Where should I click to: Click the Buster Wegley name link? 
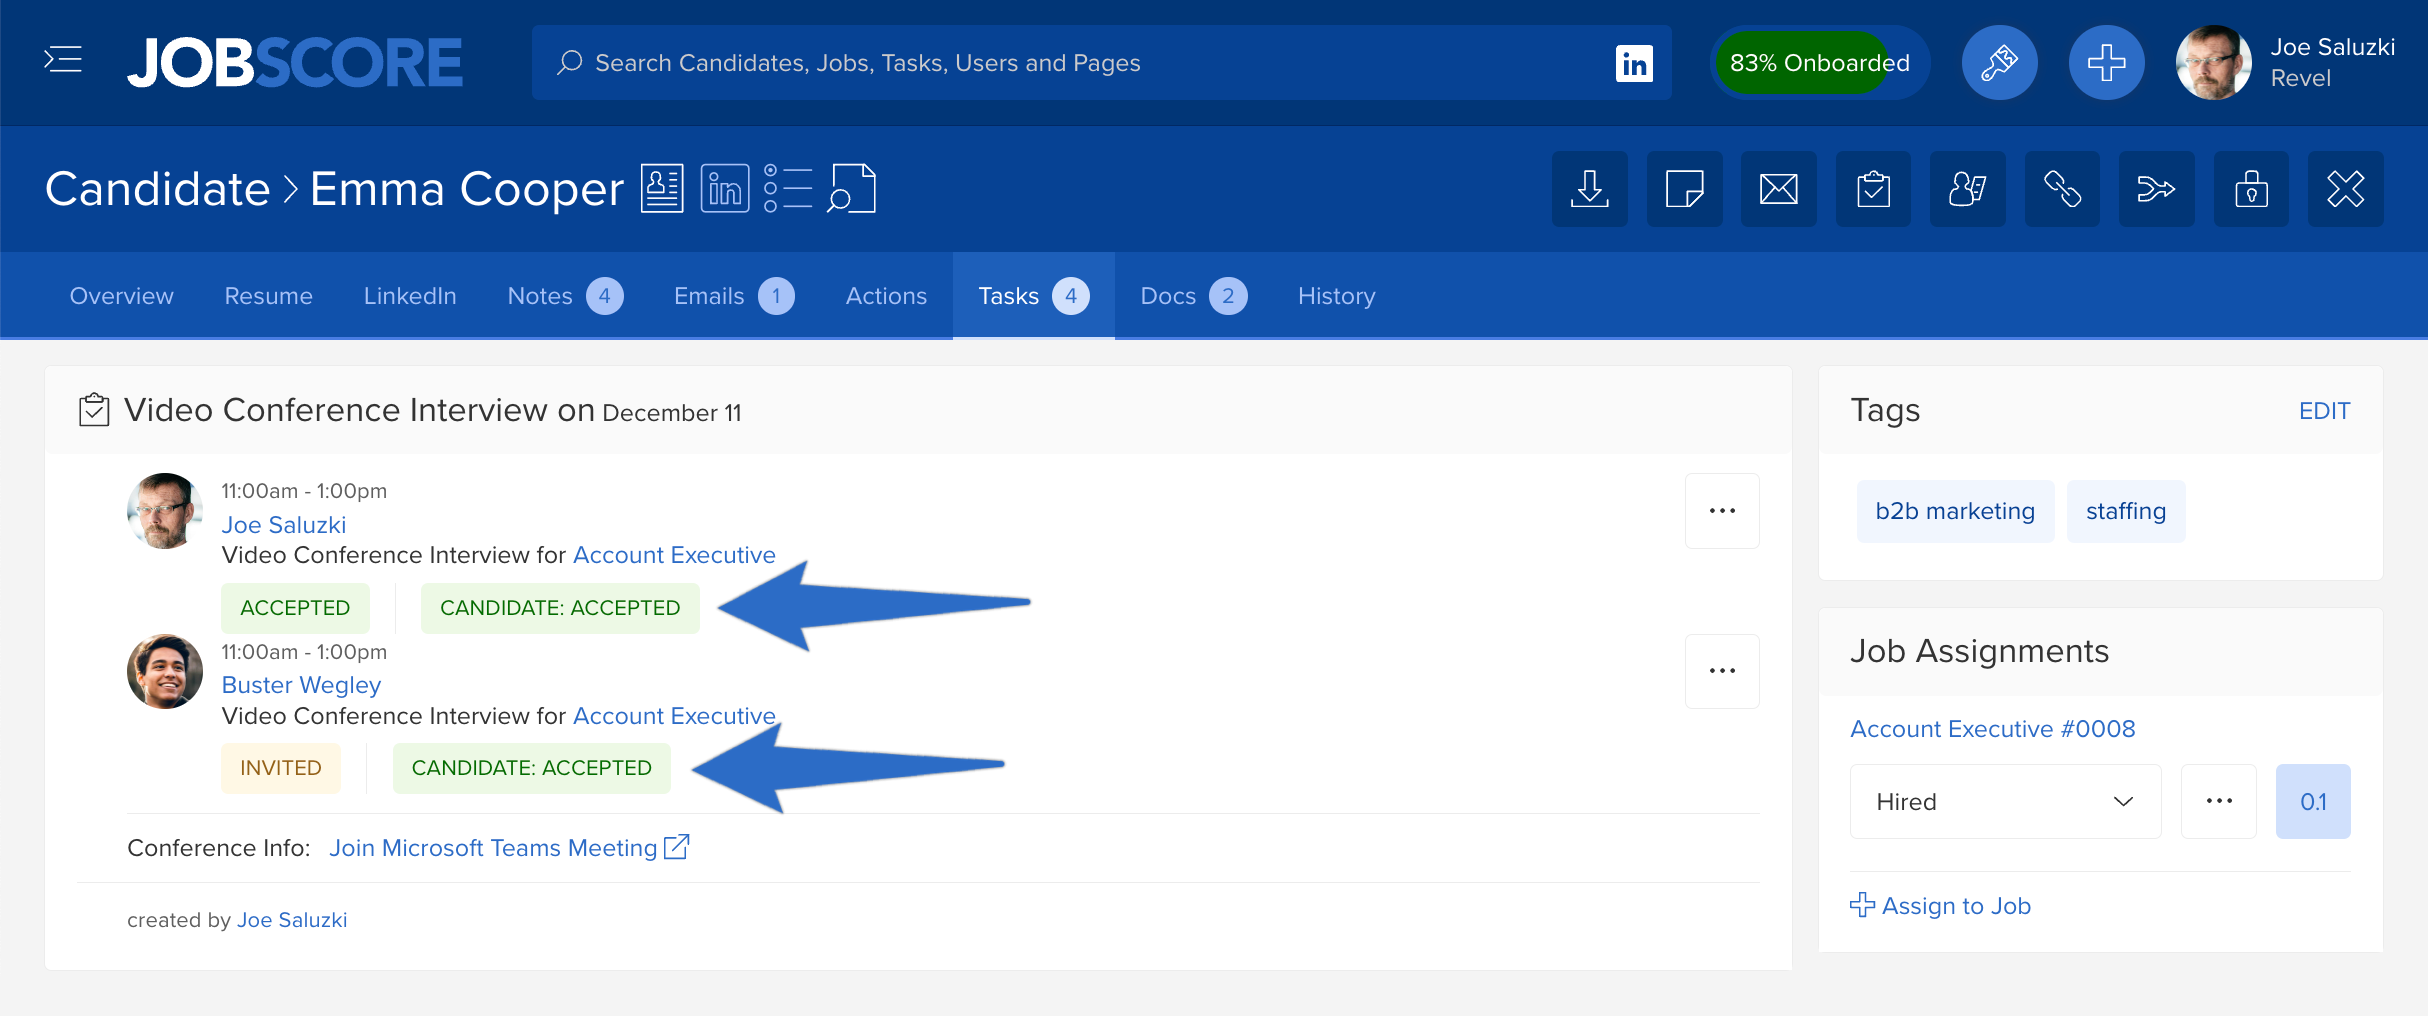301,685
